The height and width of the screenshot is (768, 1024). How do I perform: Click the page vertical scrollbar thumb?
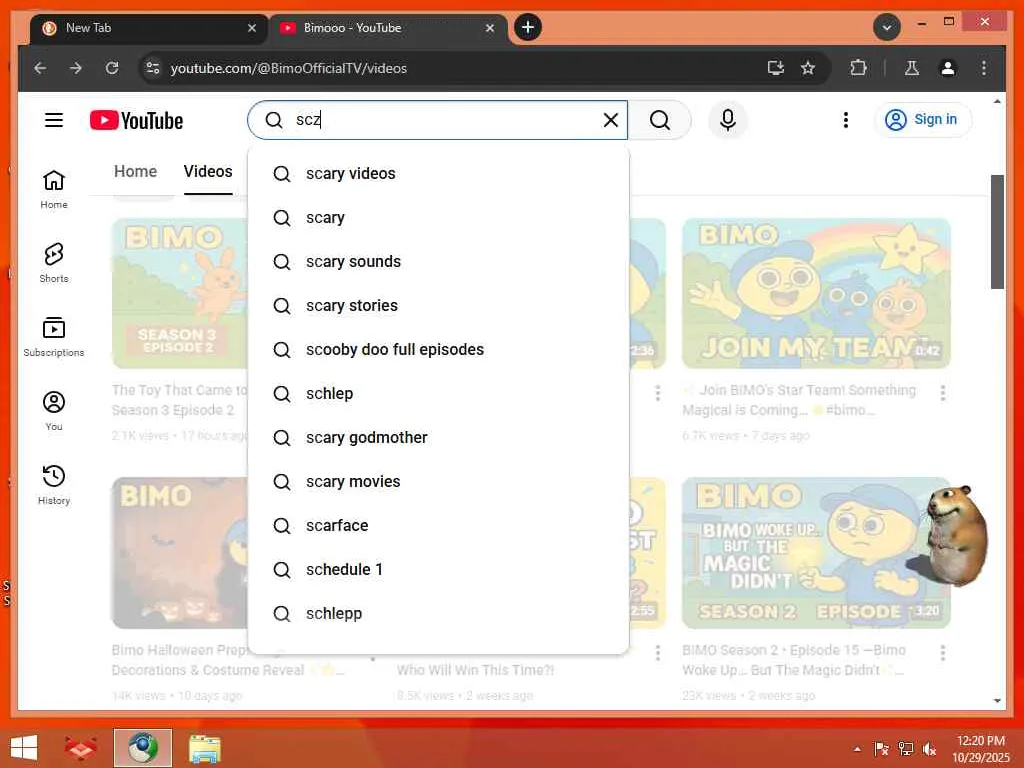click(x=997, y=232)
